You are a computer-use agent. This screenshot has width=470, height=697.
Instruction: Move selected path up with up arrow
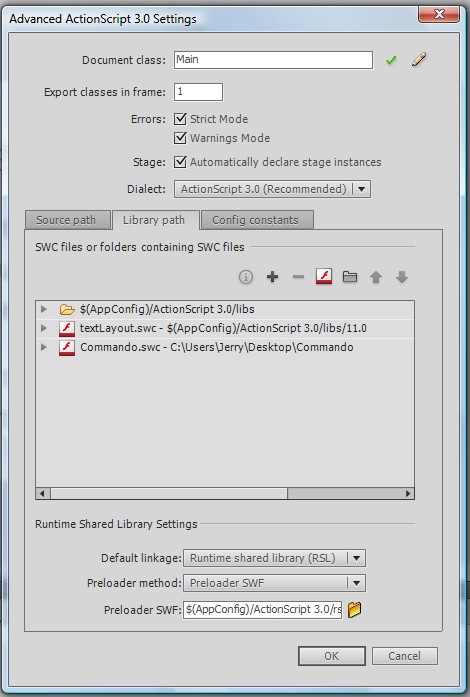click(376, 277)
